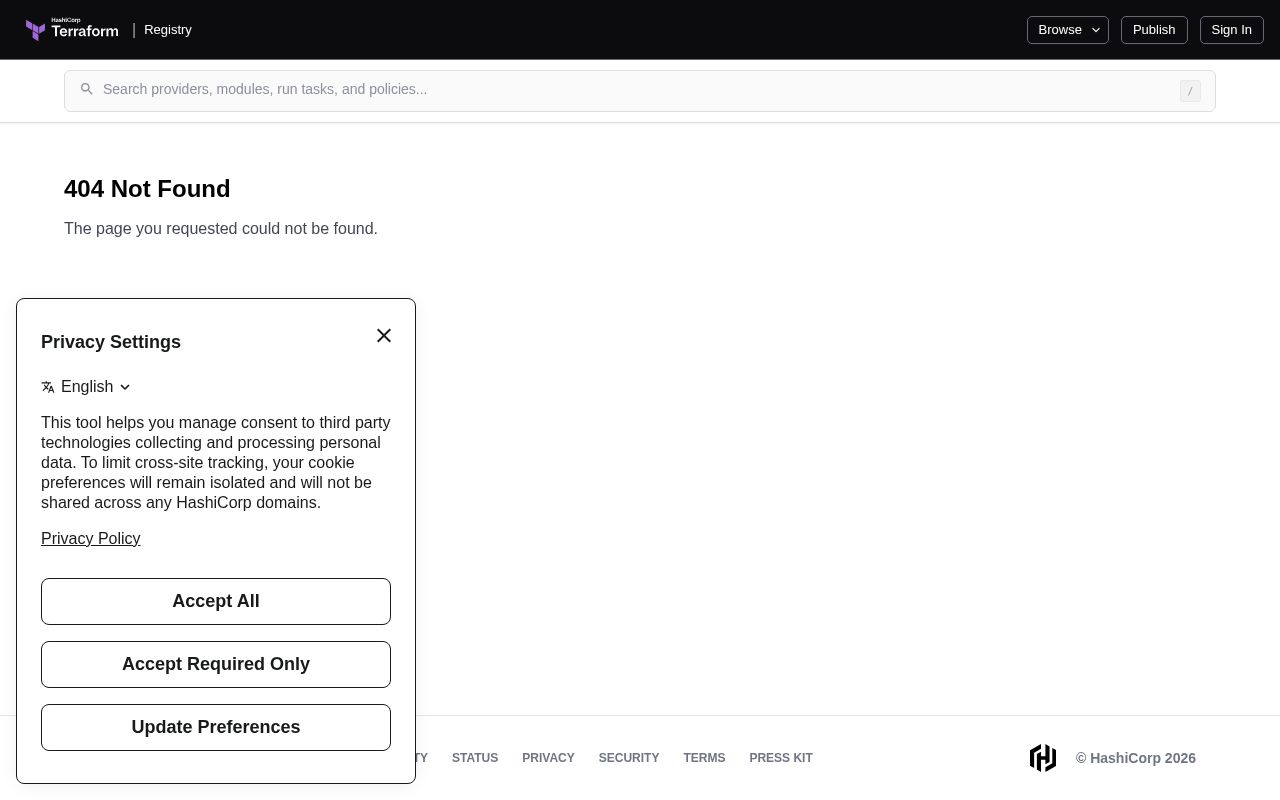Click the Terraform logo icon

tap(72, 30)
